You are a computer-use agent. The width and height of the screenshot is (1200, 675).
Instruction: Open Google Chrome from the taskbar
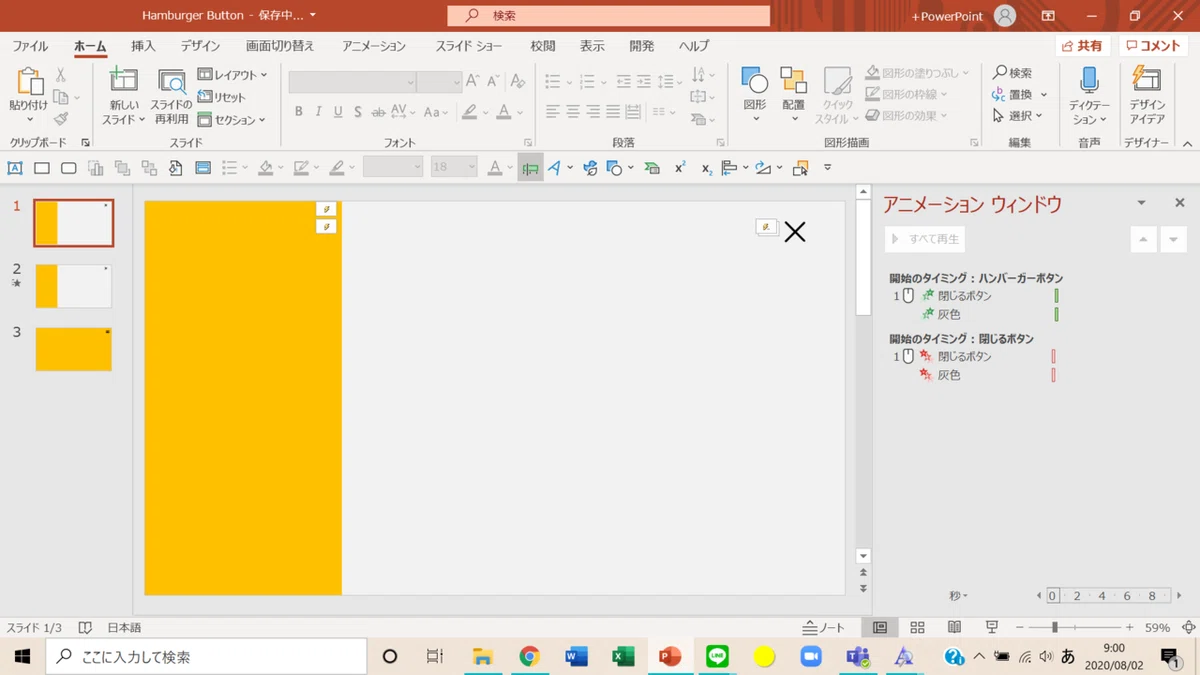pos(529,656)
